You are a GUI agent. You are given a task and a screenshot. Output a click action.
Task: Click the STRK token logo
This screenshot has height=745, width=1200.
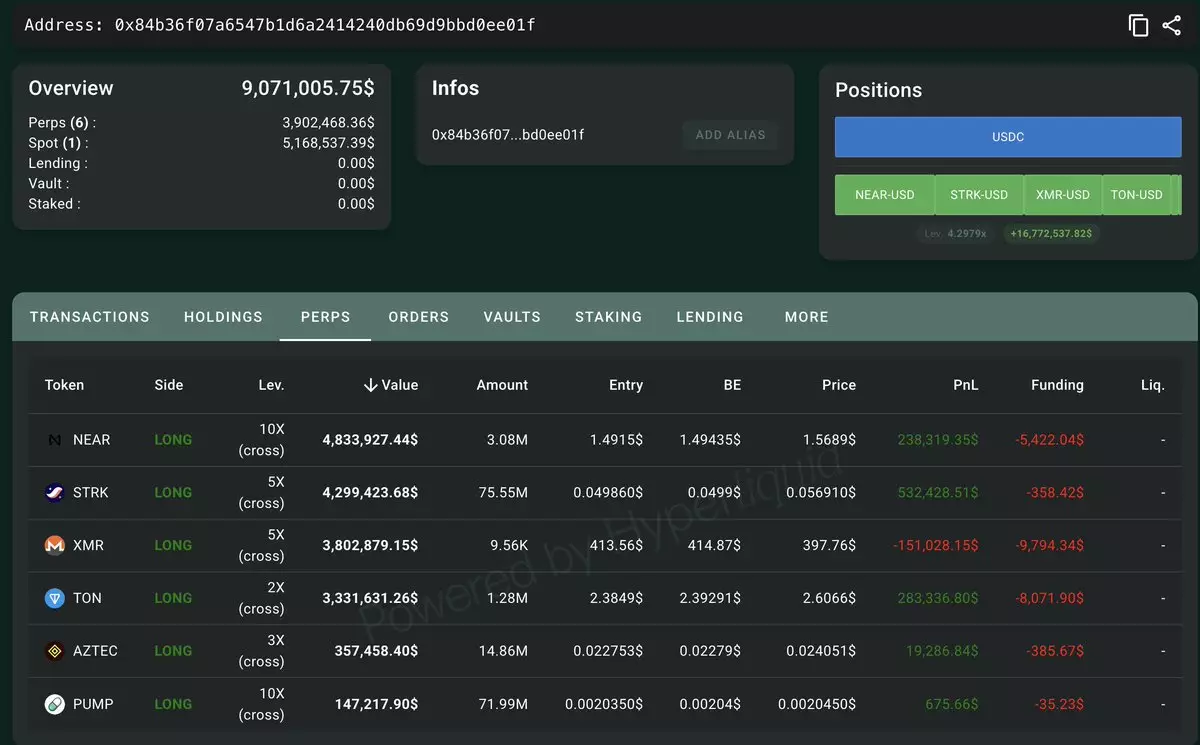point(55,493)
